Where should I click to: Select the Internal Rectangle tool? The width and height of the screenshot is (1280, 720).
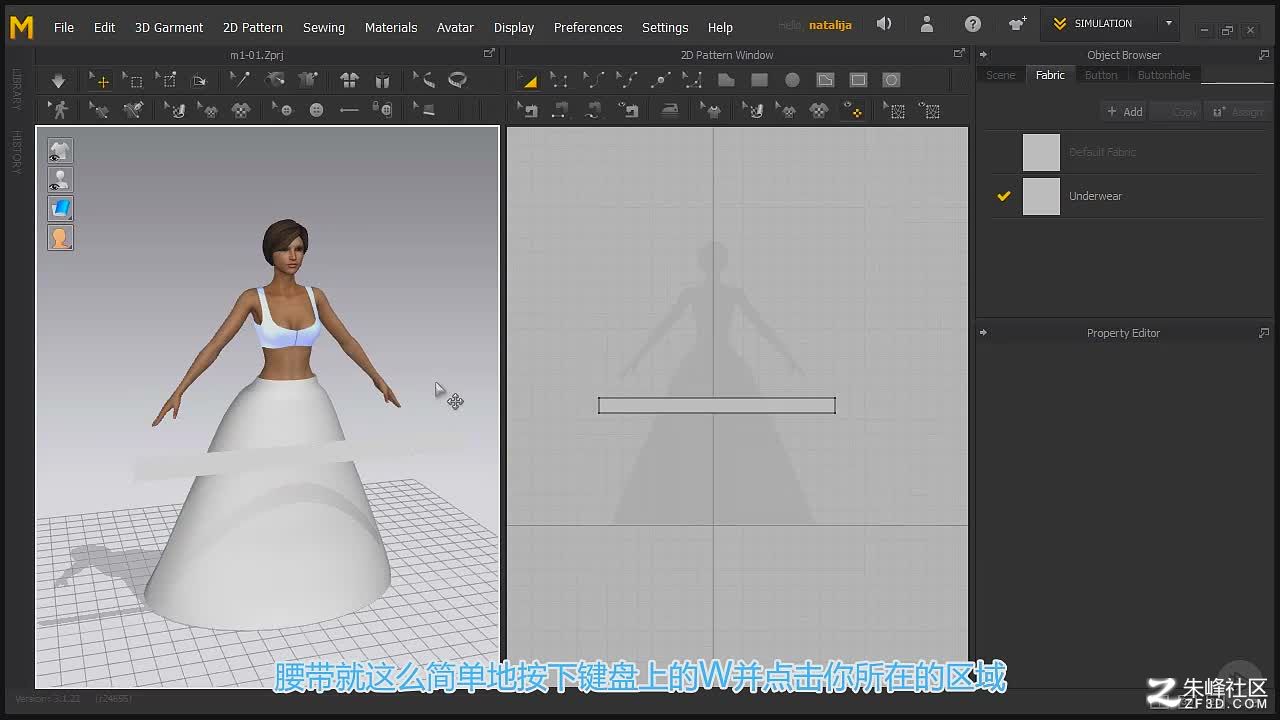pyautogui.click(x=858, y=80)
